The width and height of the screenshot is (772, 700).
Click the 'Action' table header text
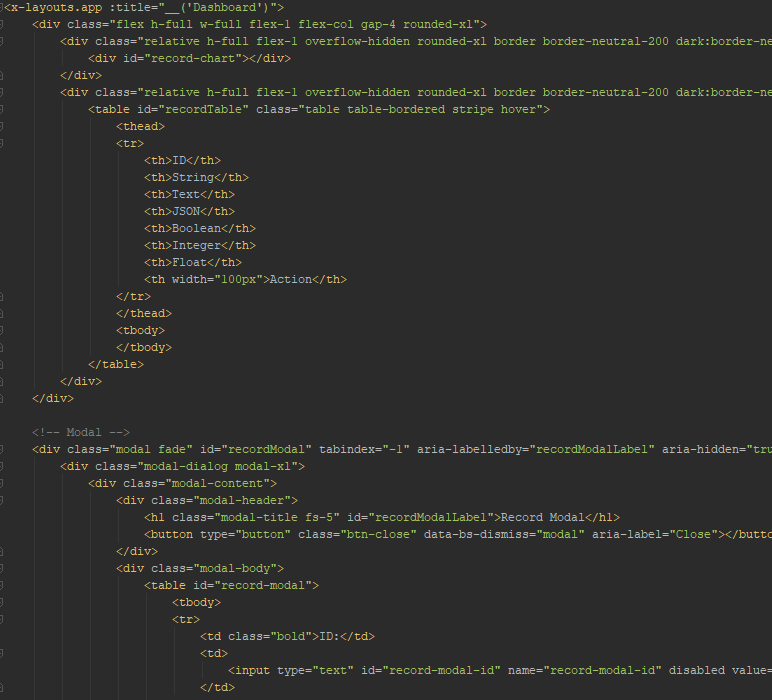[292, 279]
